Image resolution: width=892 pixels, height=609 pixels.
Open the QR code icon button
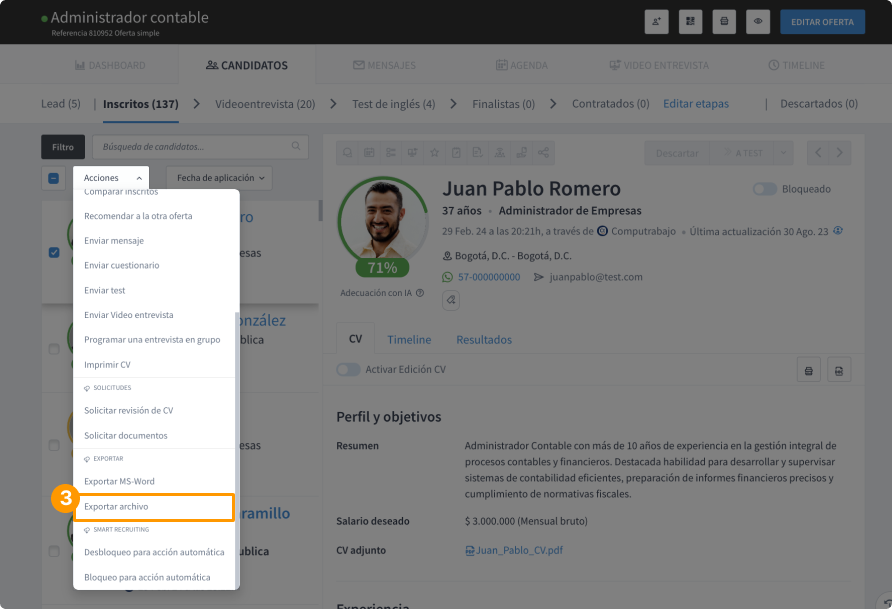690,22
